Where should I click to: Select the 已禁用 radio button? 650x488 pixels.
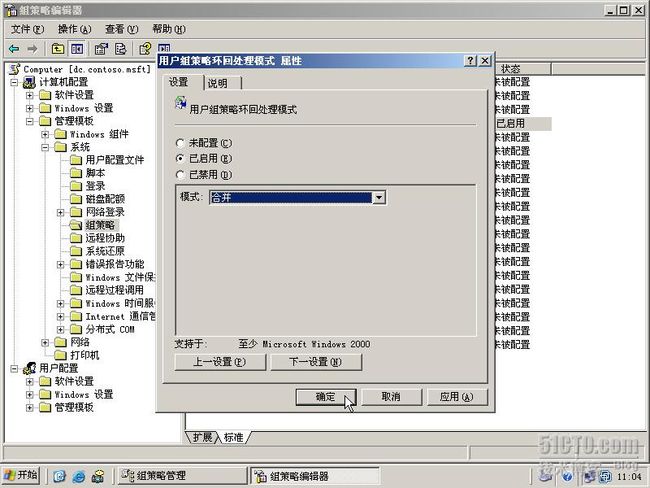point(180,175)
